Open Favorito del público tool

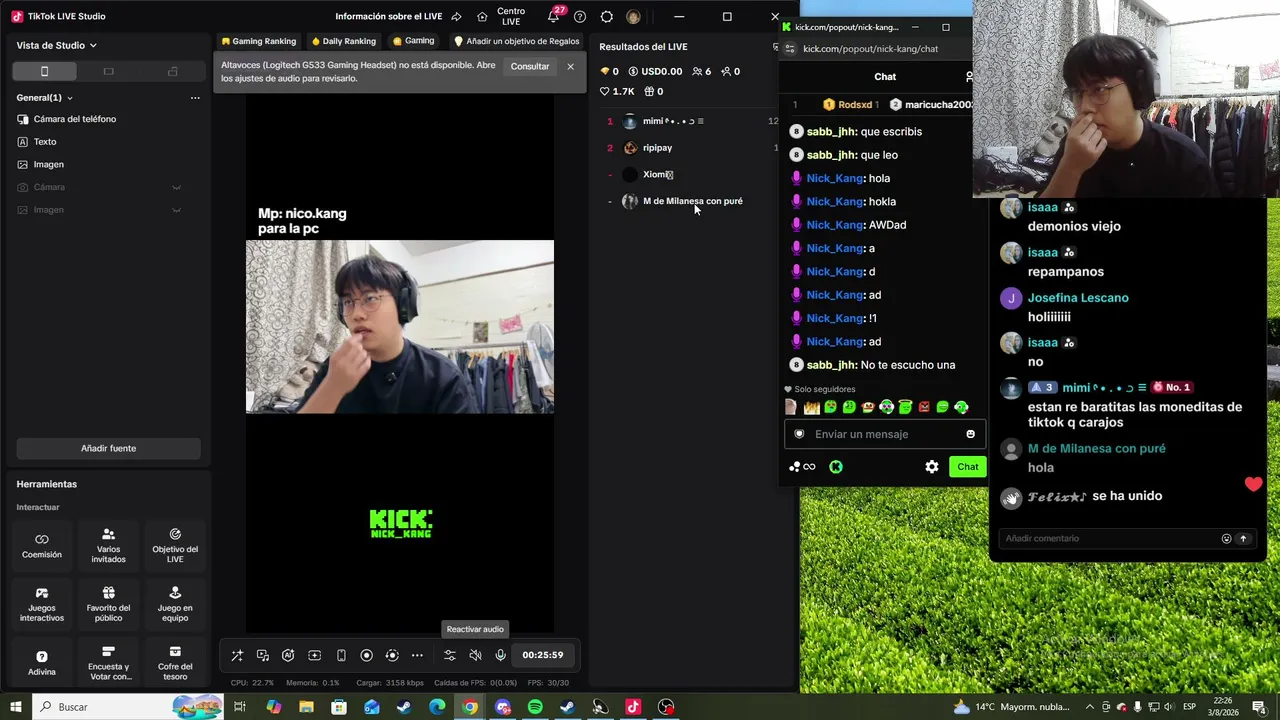click(x=108, y=604)
